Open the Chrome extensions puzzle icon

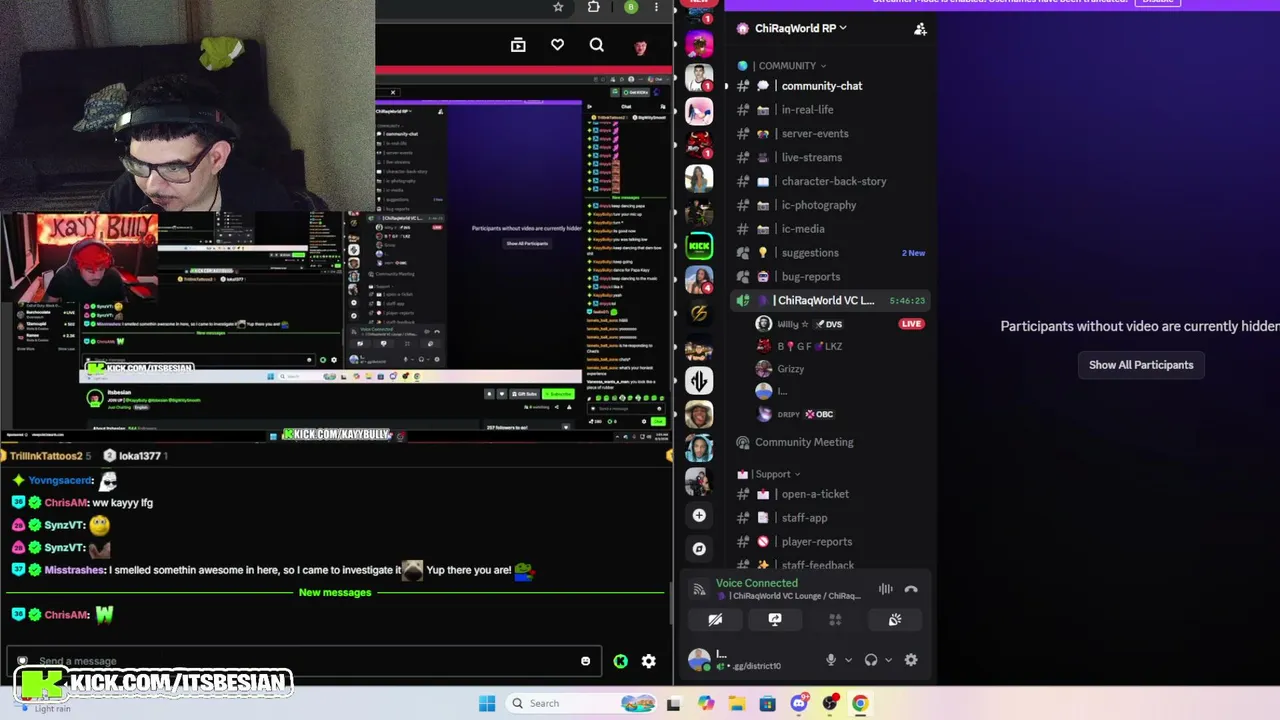(594, 7)
